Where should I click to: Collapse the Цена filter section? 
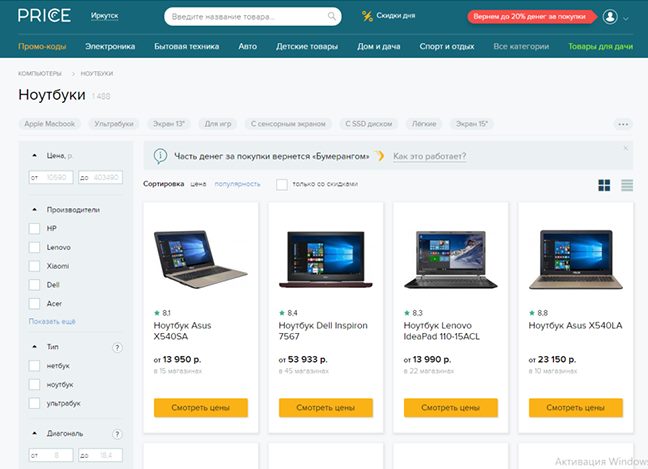point(35,155)
